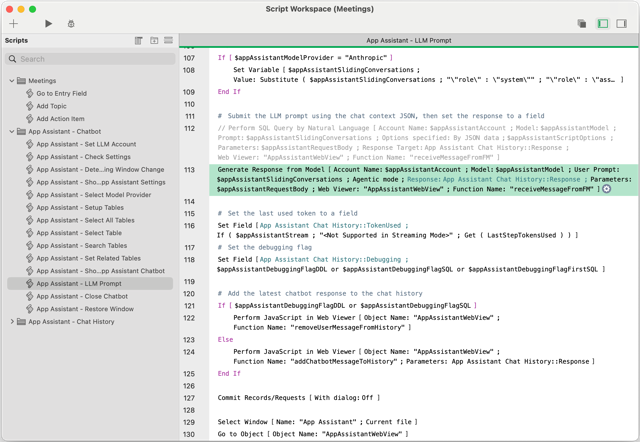Click the script icon beside Close Chatbot
Screen dimensions: 640x442
[30, 296]
